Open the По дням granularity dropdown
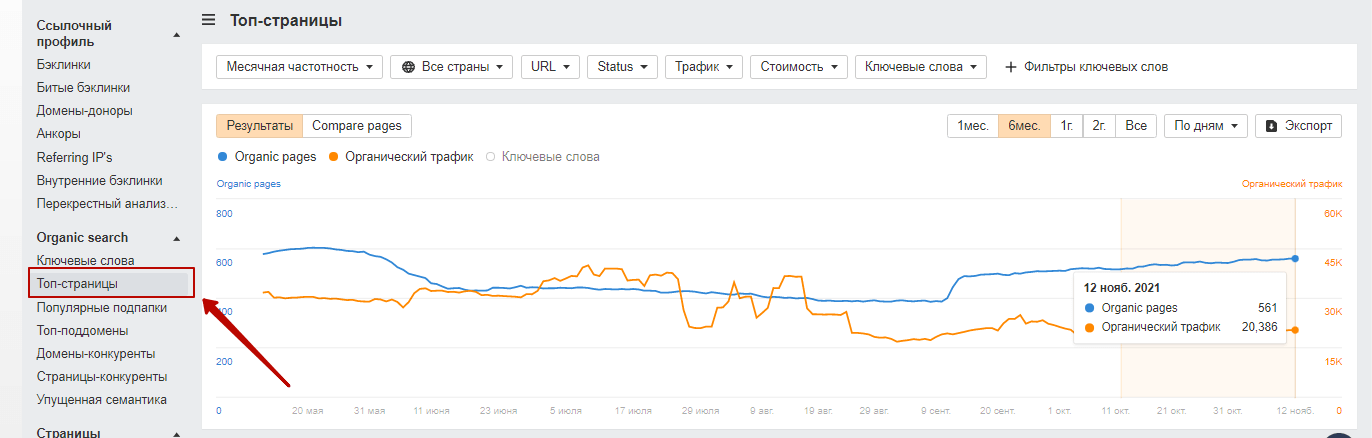 pyautogui.click(x=1206, y=126)
